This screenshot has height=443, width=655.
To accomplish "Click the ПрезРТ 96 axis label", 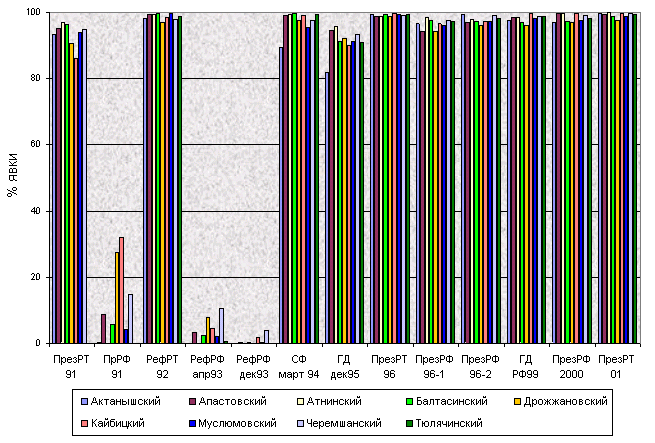I will click(x=389, y=367).
